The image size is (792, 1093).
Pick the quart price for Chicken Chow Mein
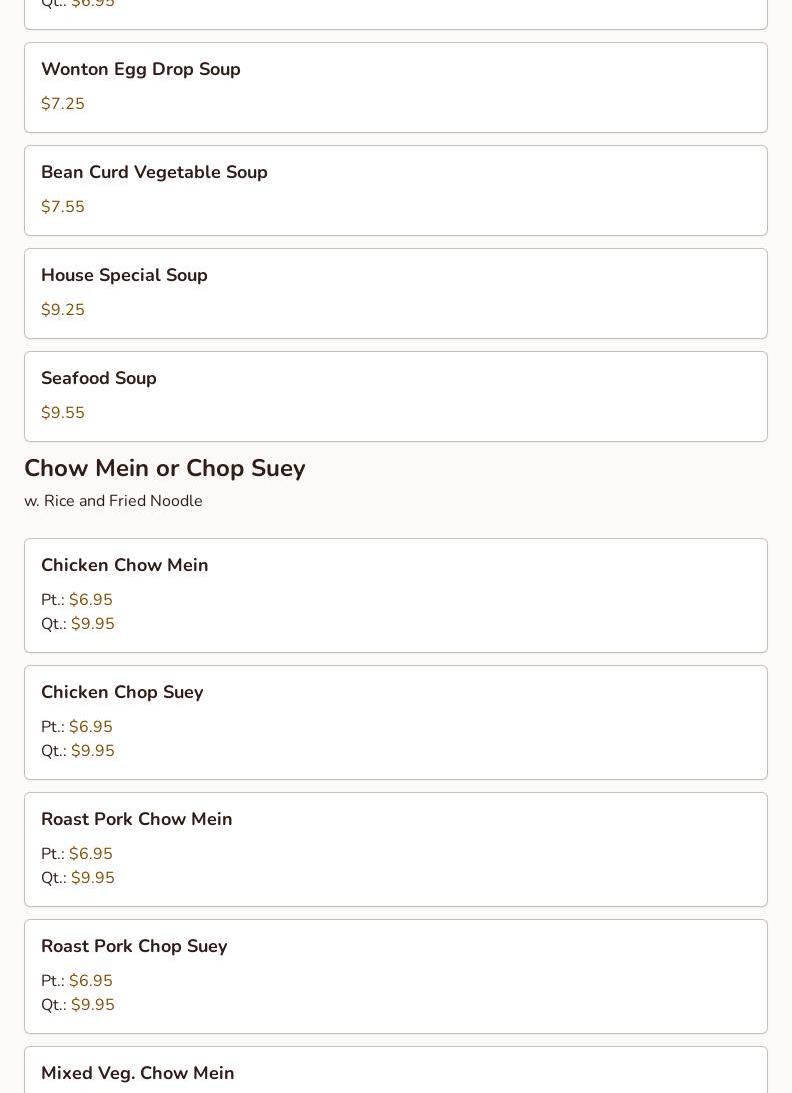click(93, 624)
